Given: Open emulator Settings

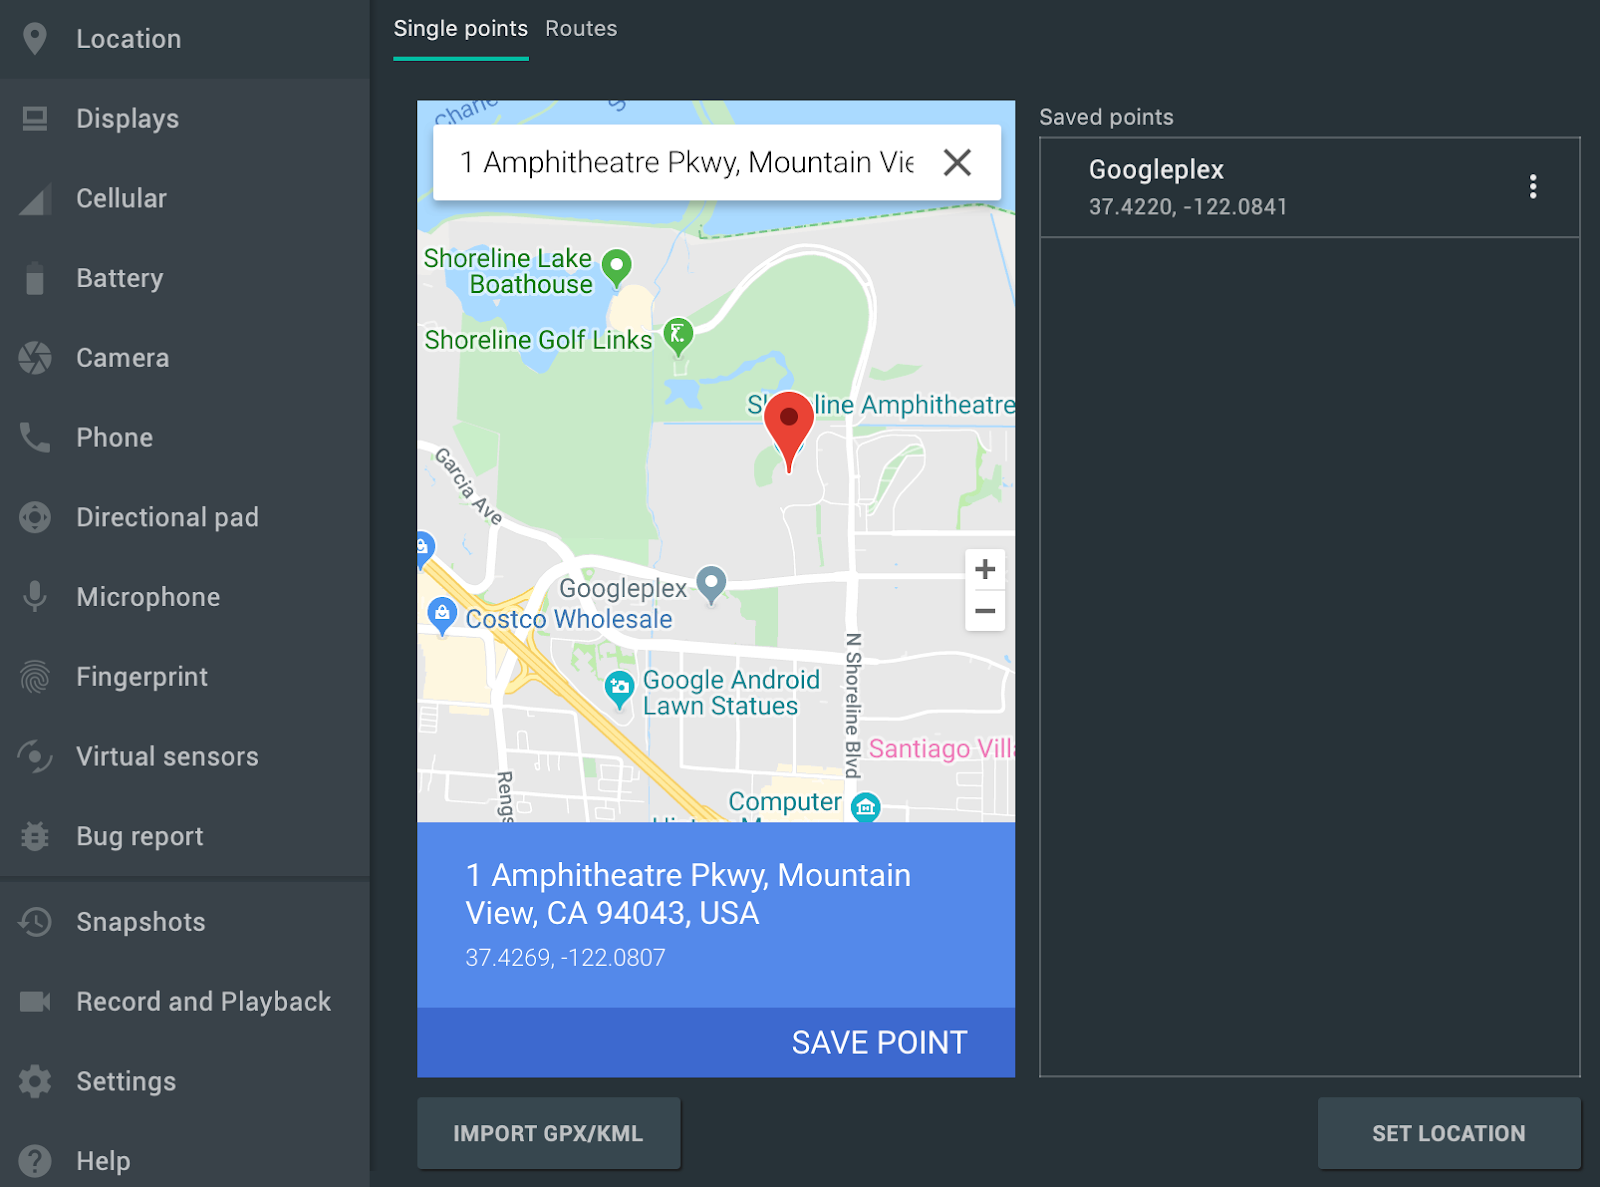Looking at the screenshot, I should coord(126,1081).
